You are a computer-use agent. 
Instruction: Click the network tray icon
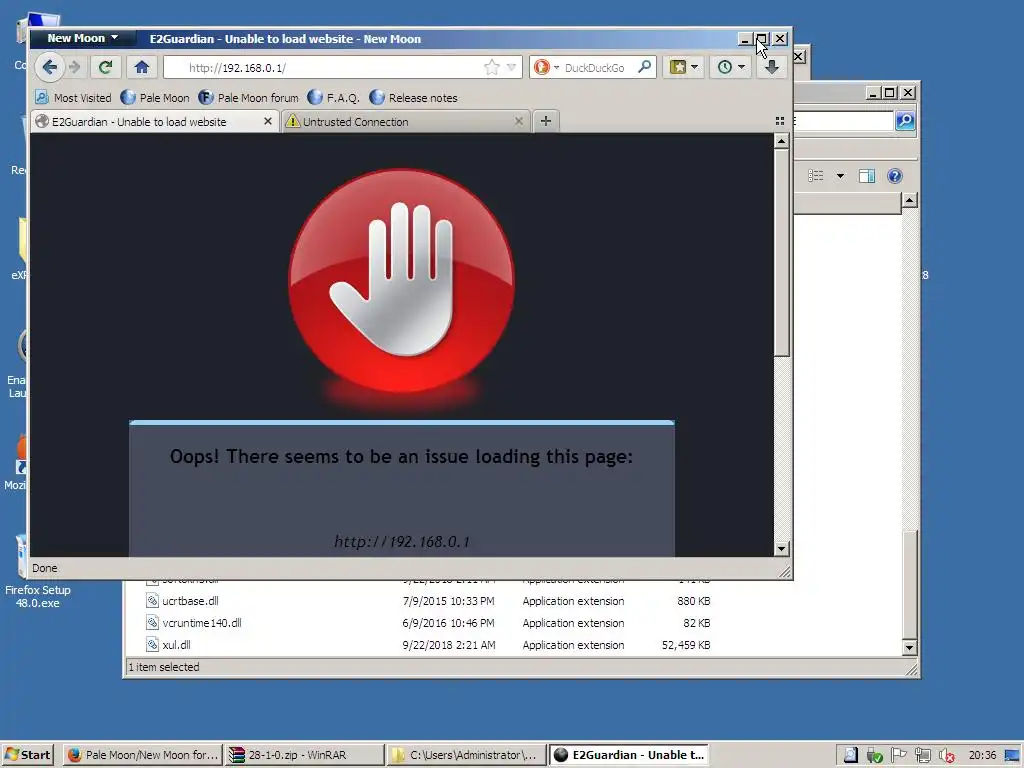923,755
